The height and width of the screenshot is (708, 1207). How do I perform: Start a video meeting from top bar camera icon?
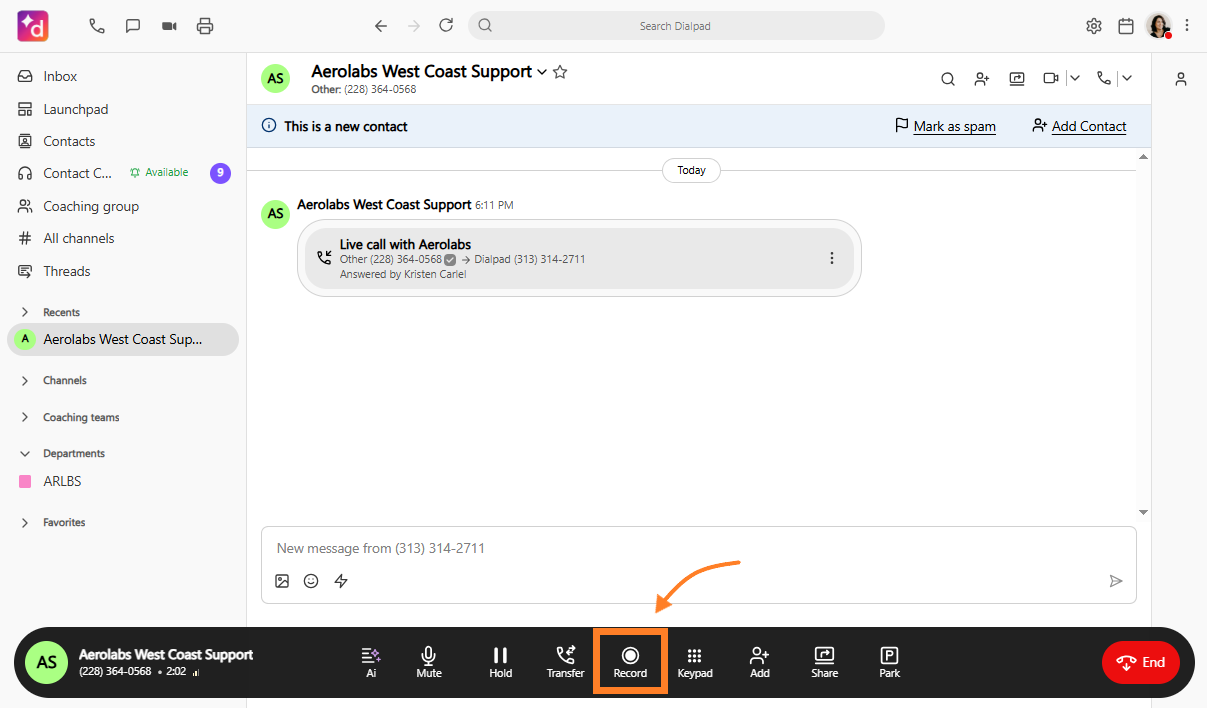click(x=169, y=26)
